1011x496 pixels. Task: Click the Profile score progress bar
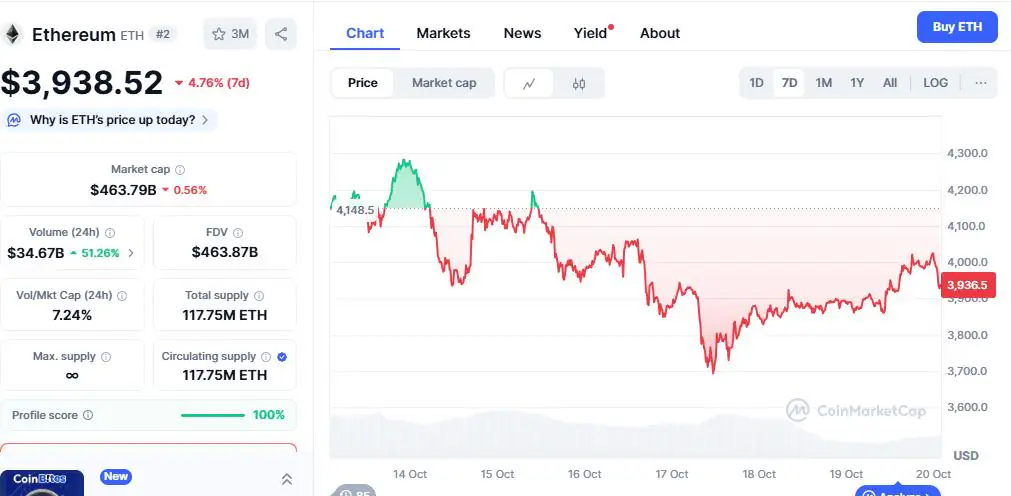click(x=213, y=415)
